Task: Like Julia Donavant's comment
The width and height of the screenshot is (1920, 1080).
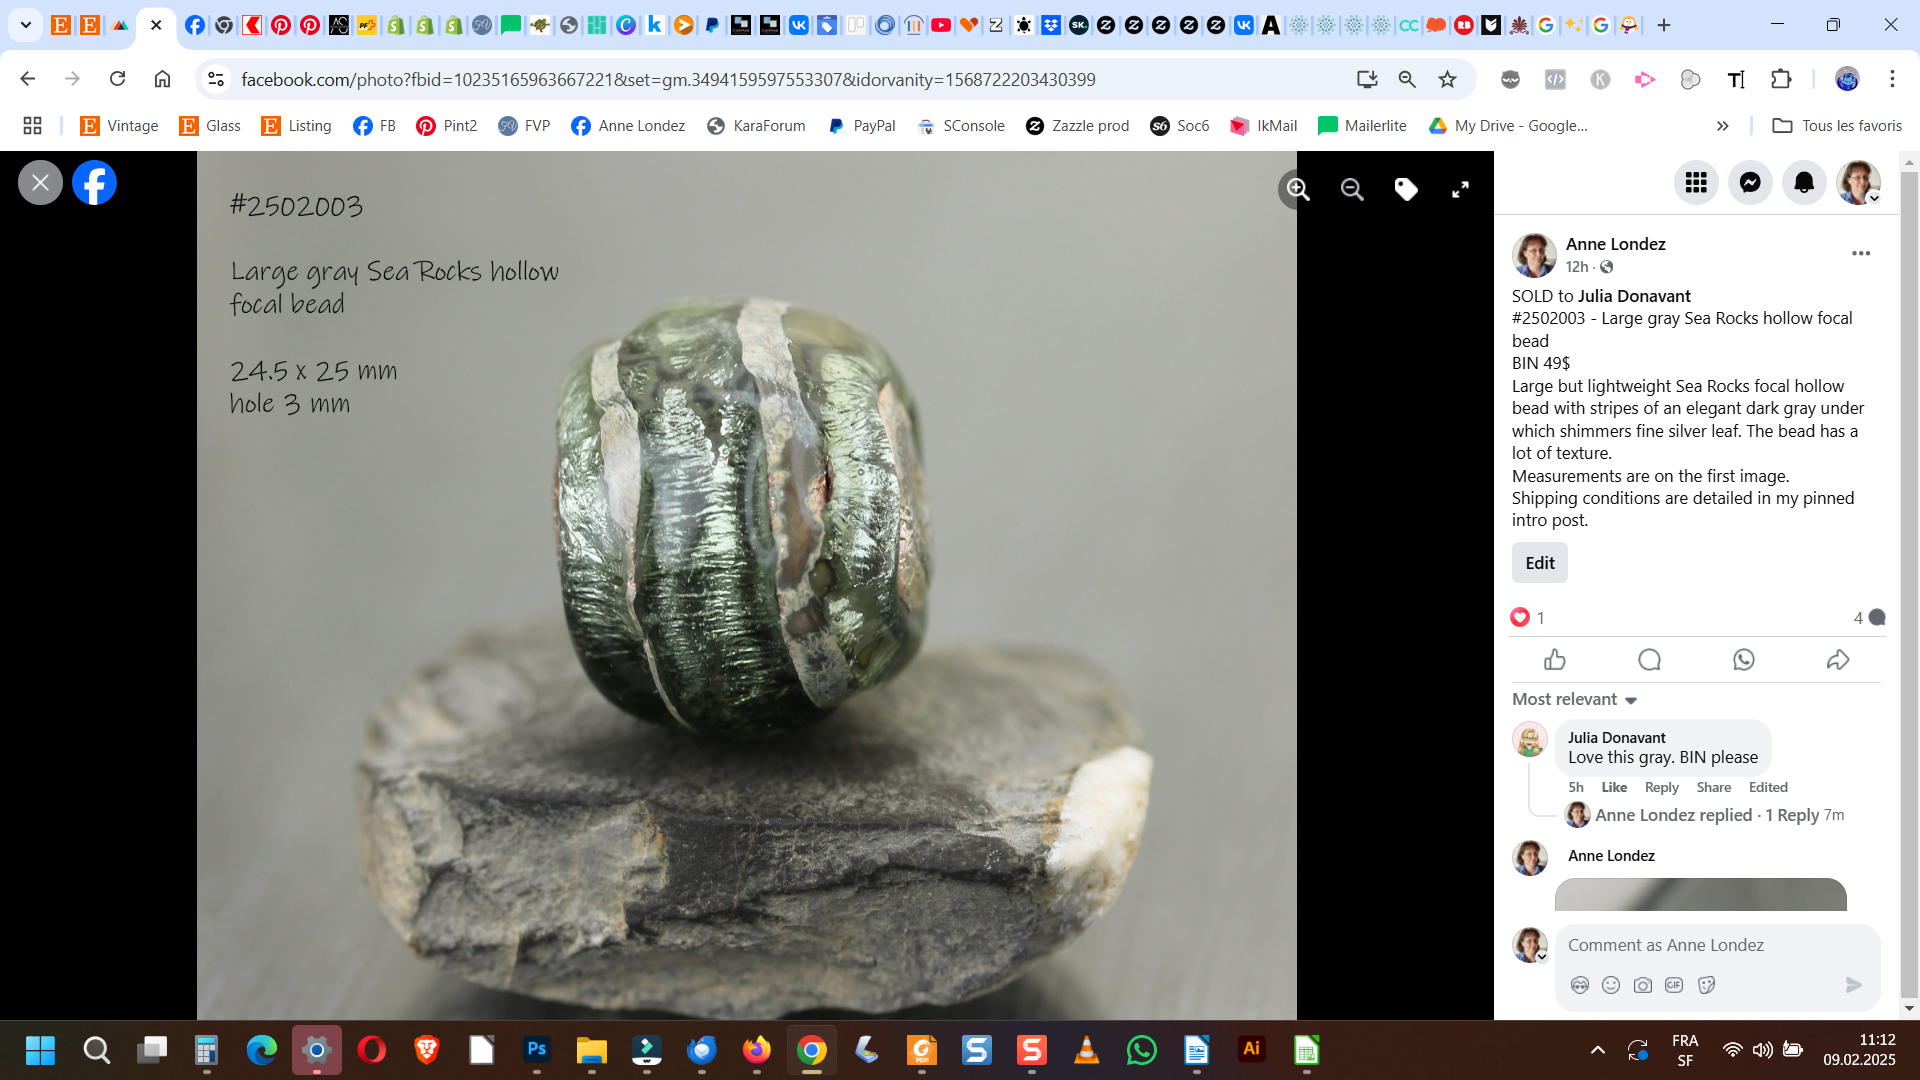Action: [x=1614, y=787]
